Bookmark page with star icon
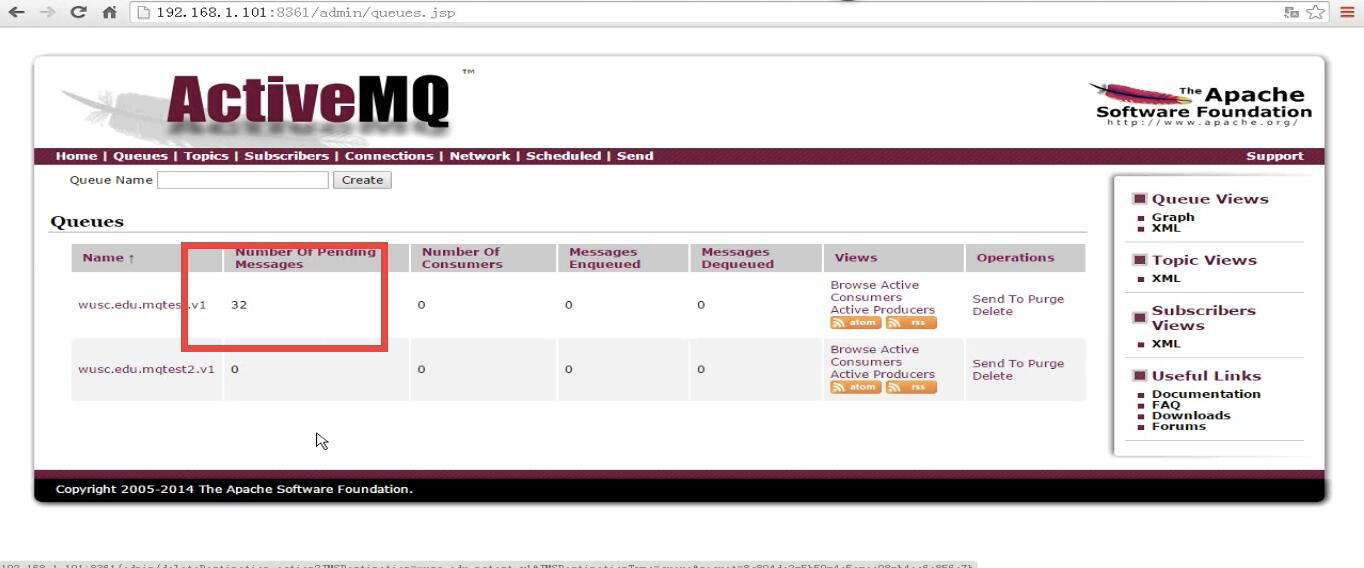The width and height of the screenshot is (1364, 568). pyautogui.click(x=1316, y=12)
